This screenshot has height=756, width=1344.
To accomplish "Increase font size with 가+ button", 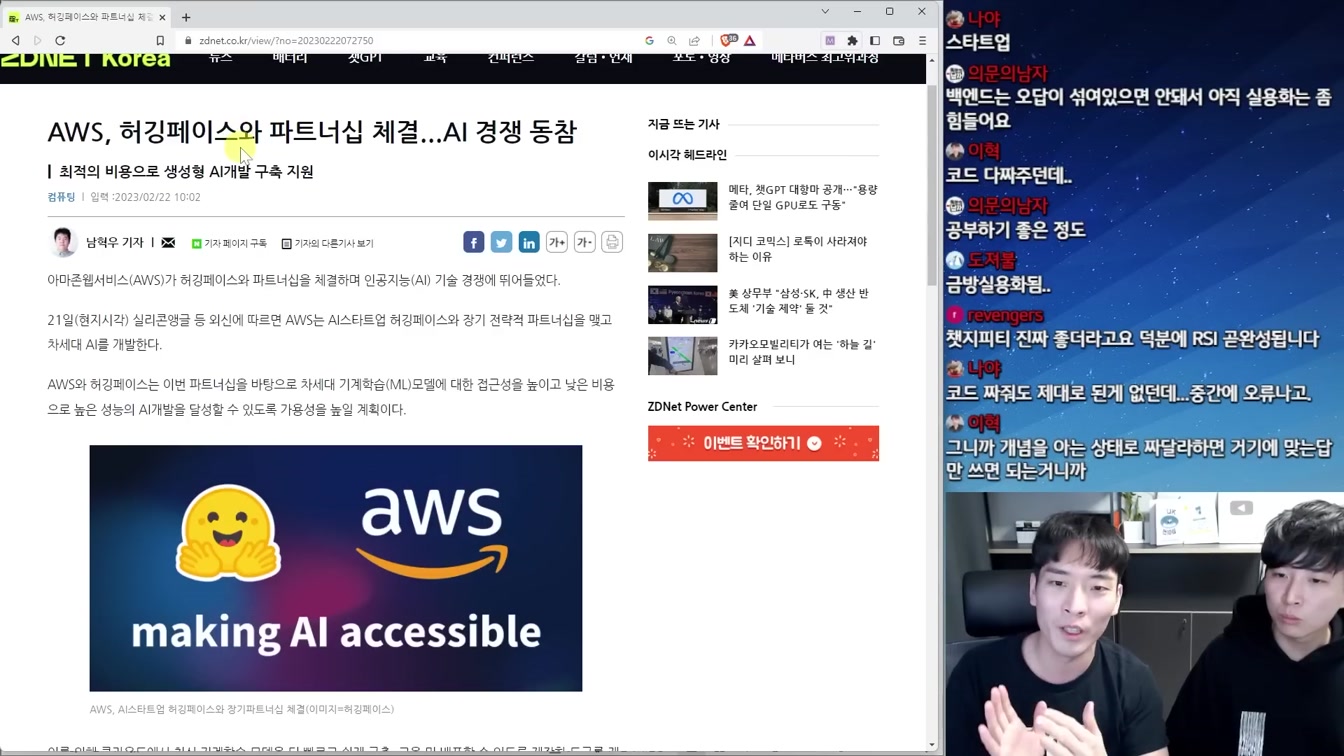I will [557, 242].
